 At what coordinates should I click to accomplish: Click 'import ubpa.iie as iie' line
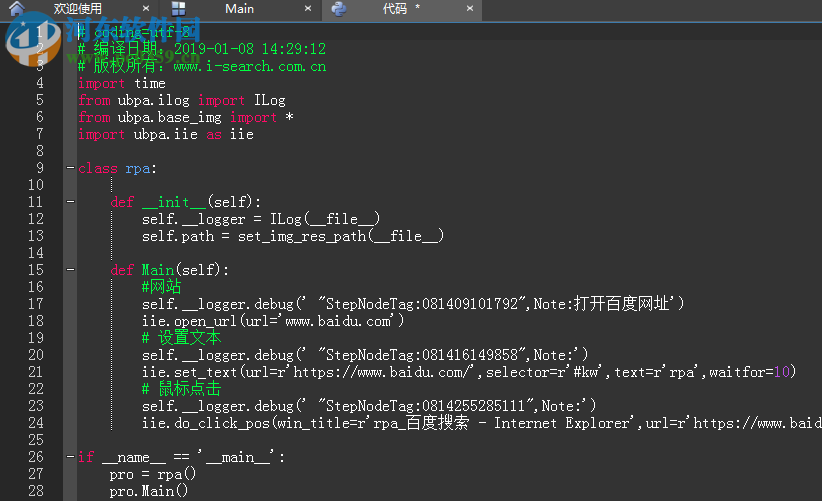pyautogui.click(x=166, y=135)
